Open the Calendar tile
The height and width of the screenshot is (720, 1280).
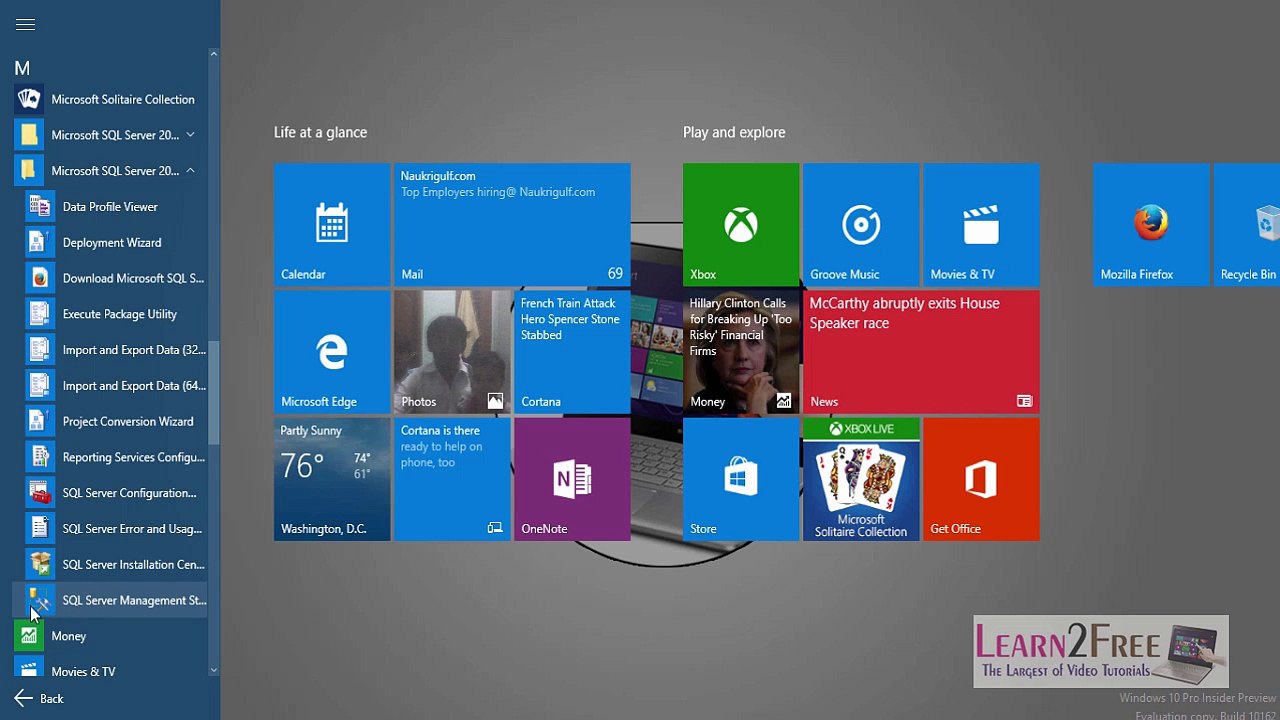coord(332,225)
